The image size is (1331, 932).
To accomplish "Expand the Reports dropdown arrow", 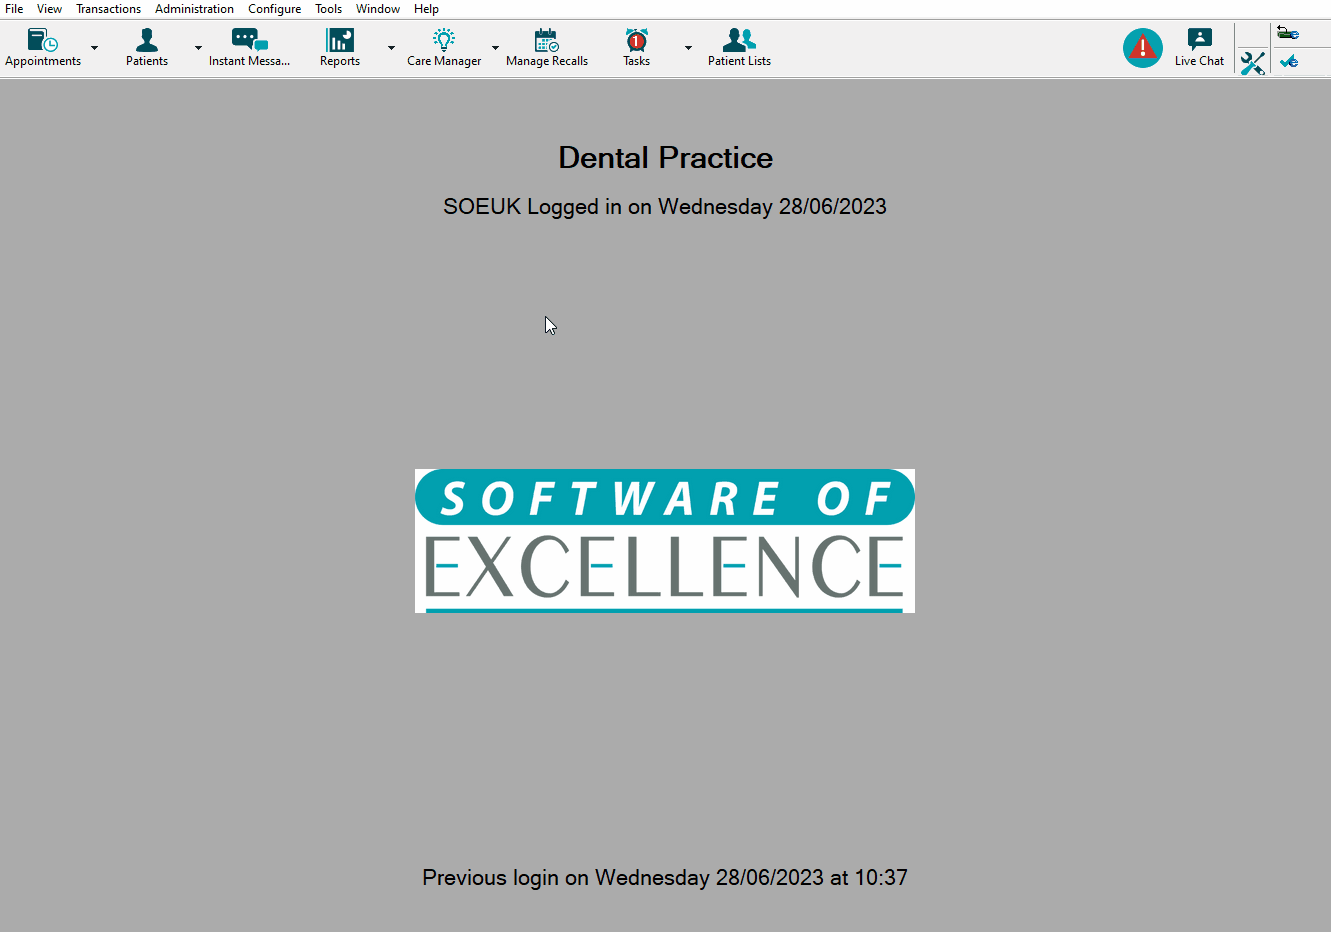I will (391, 48).
